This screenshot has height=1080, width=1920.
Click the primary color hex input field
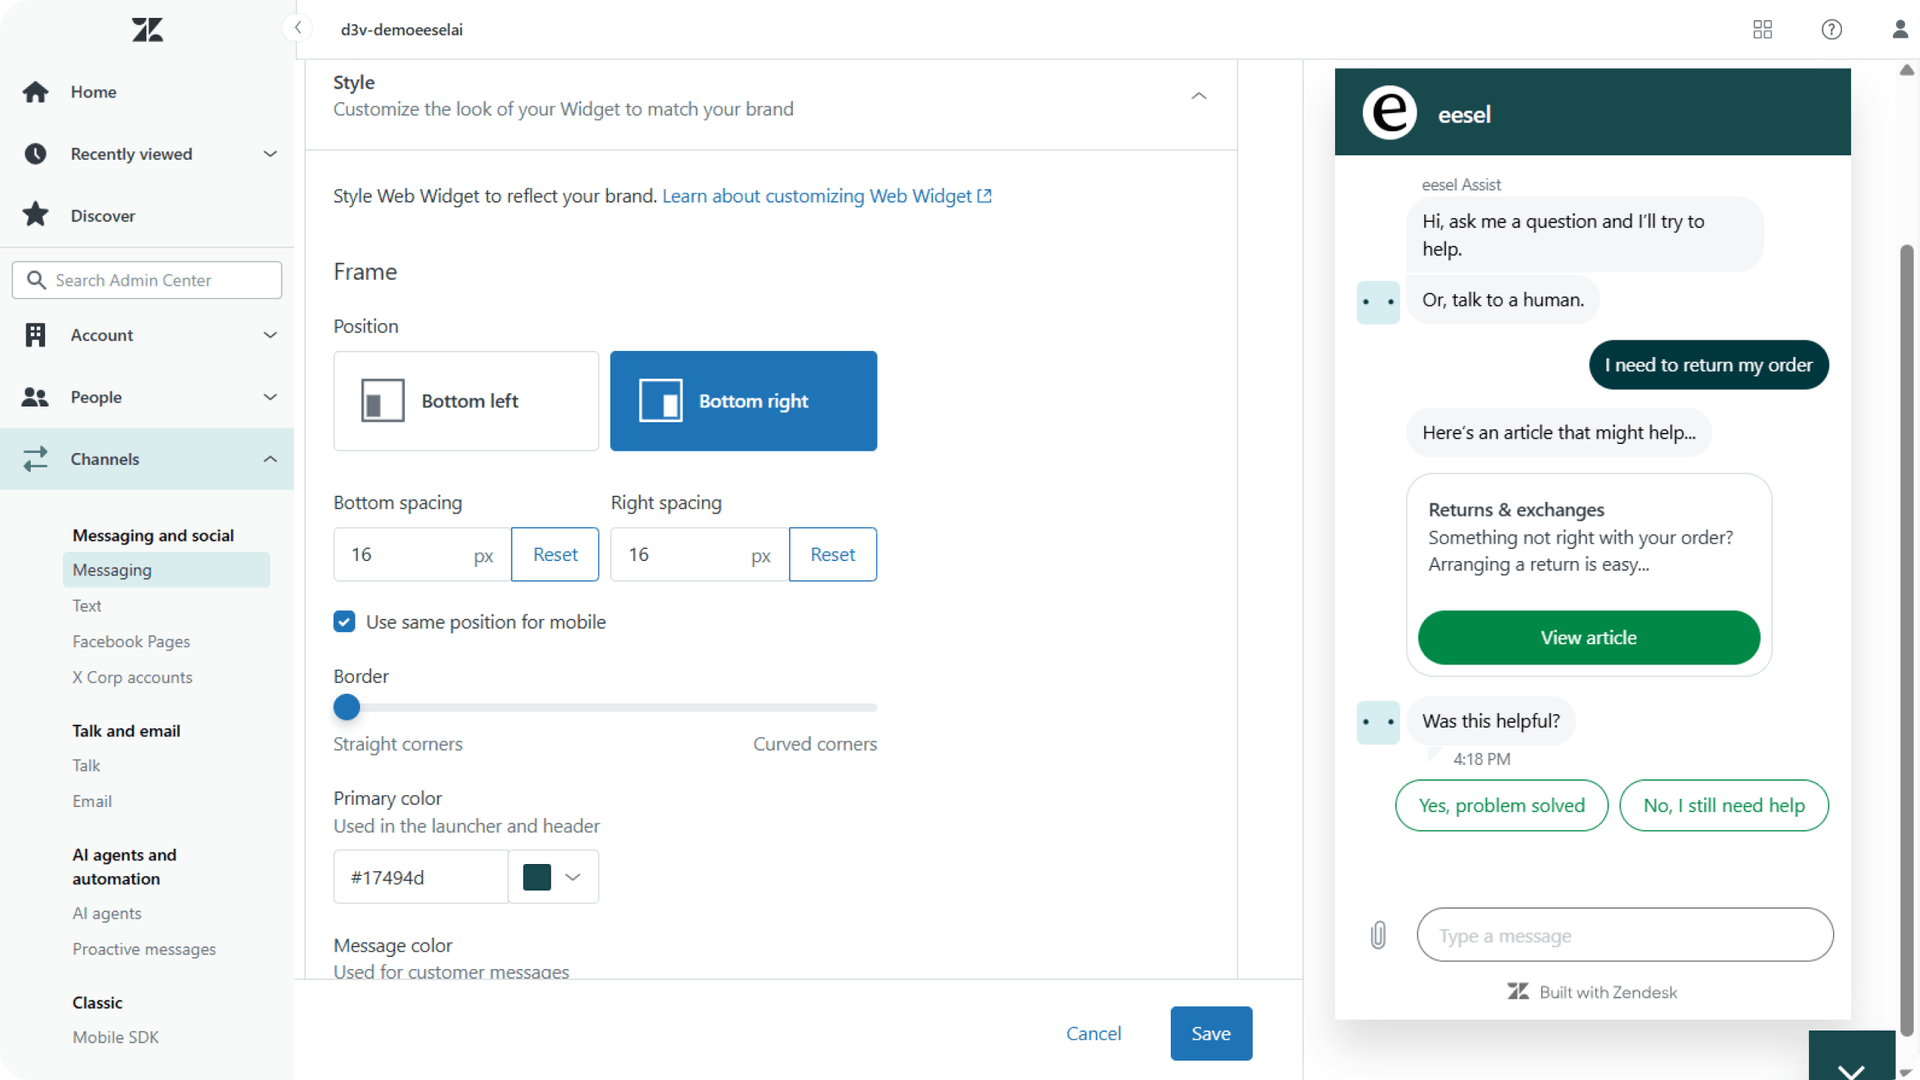tap(420, 877)
